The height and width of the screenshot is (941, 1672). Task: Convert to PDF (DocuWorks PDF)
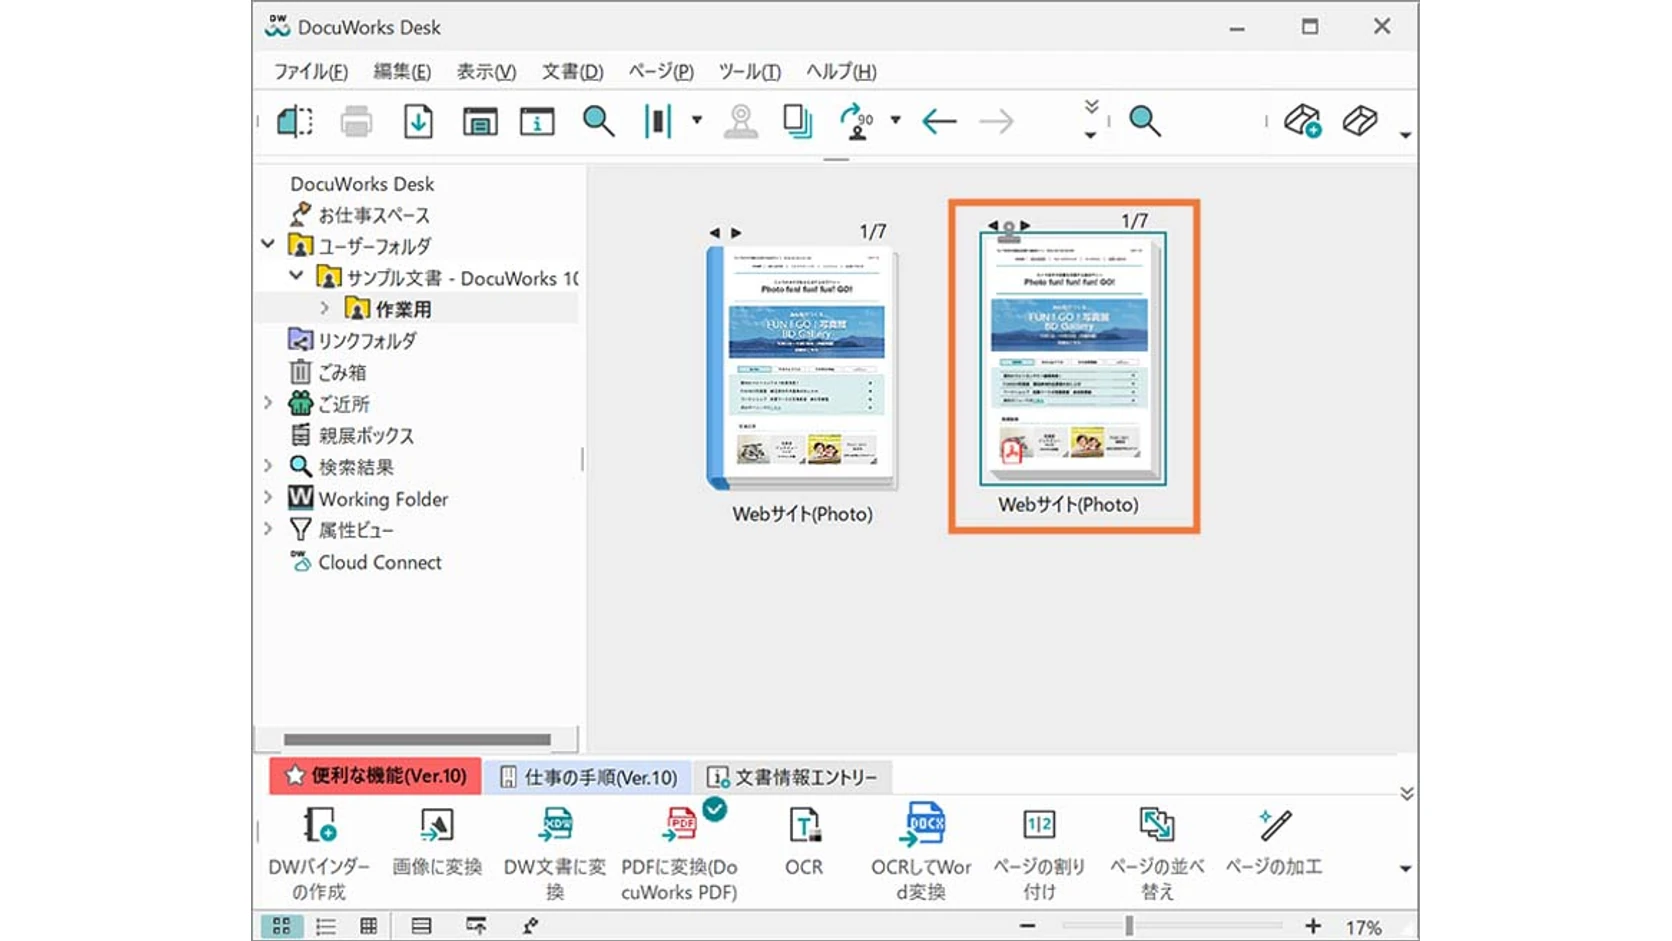pos(680,853)
